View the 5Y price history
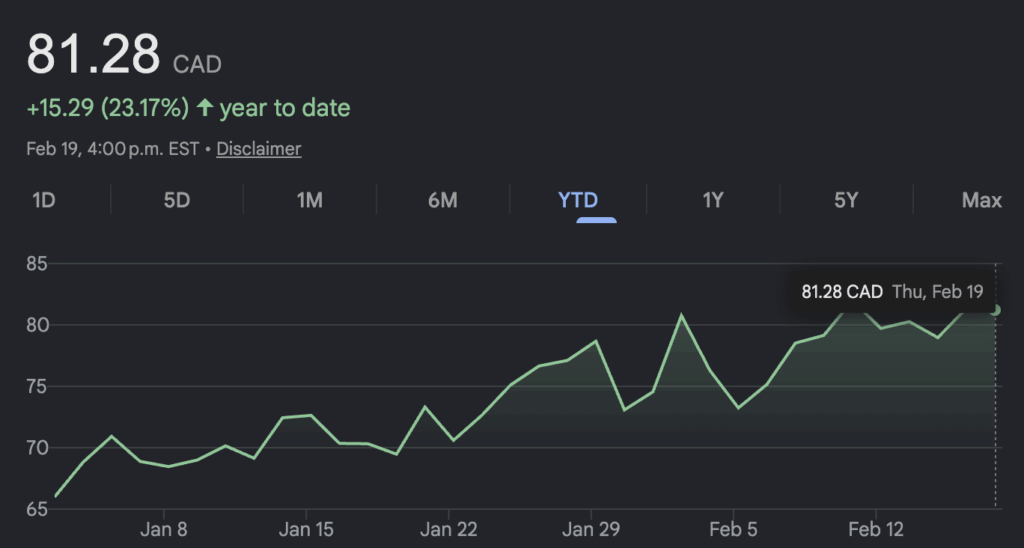Screen dimensions: 1024x548 click(846, 200)
